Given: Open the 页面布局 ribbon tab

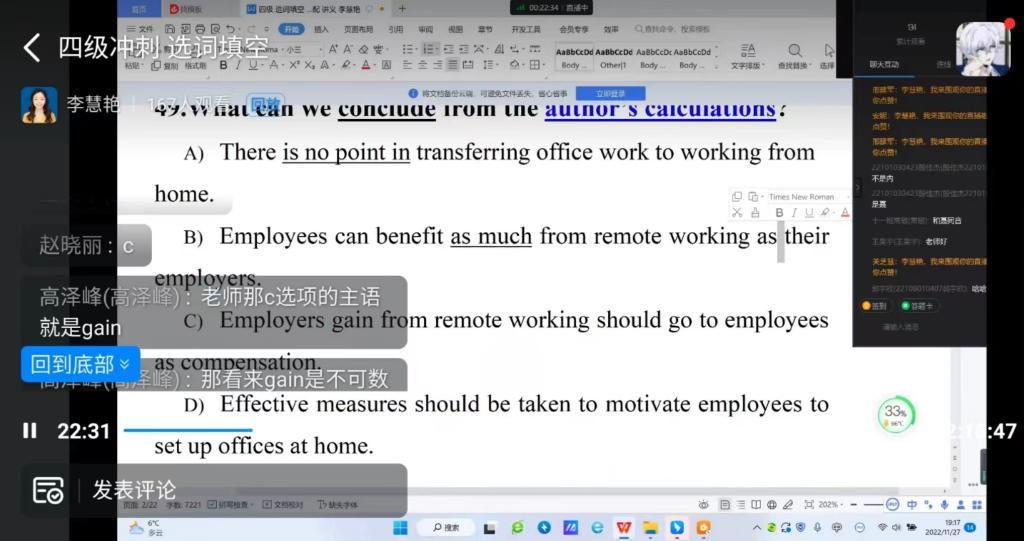Looking at the screenshot, I should (x=357, y=29).
